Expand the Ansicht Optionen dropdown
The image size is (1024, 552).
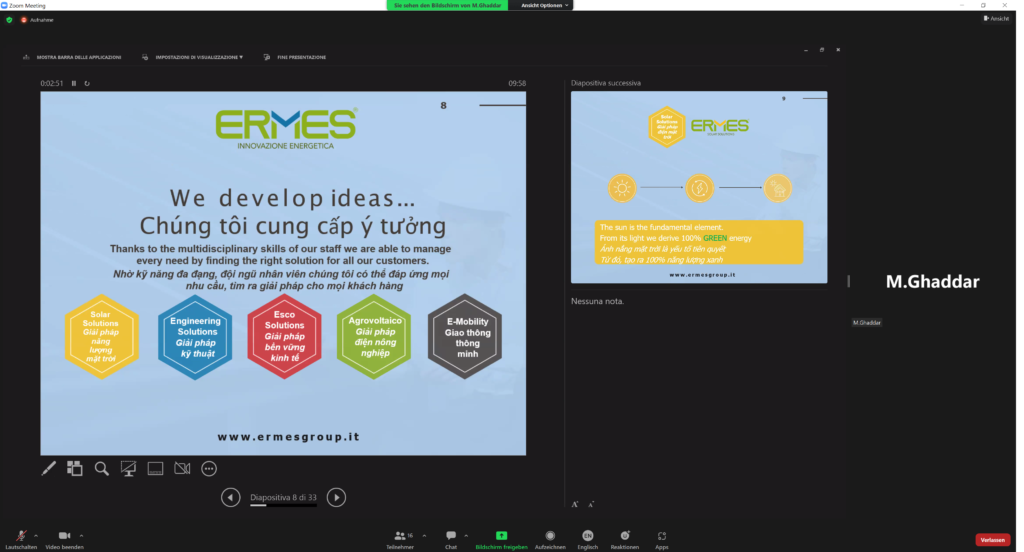545,5
